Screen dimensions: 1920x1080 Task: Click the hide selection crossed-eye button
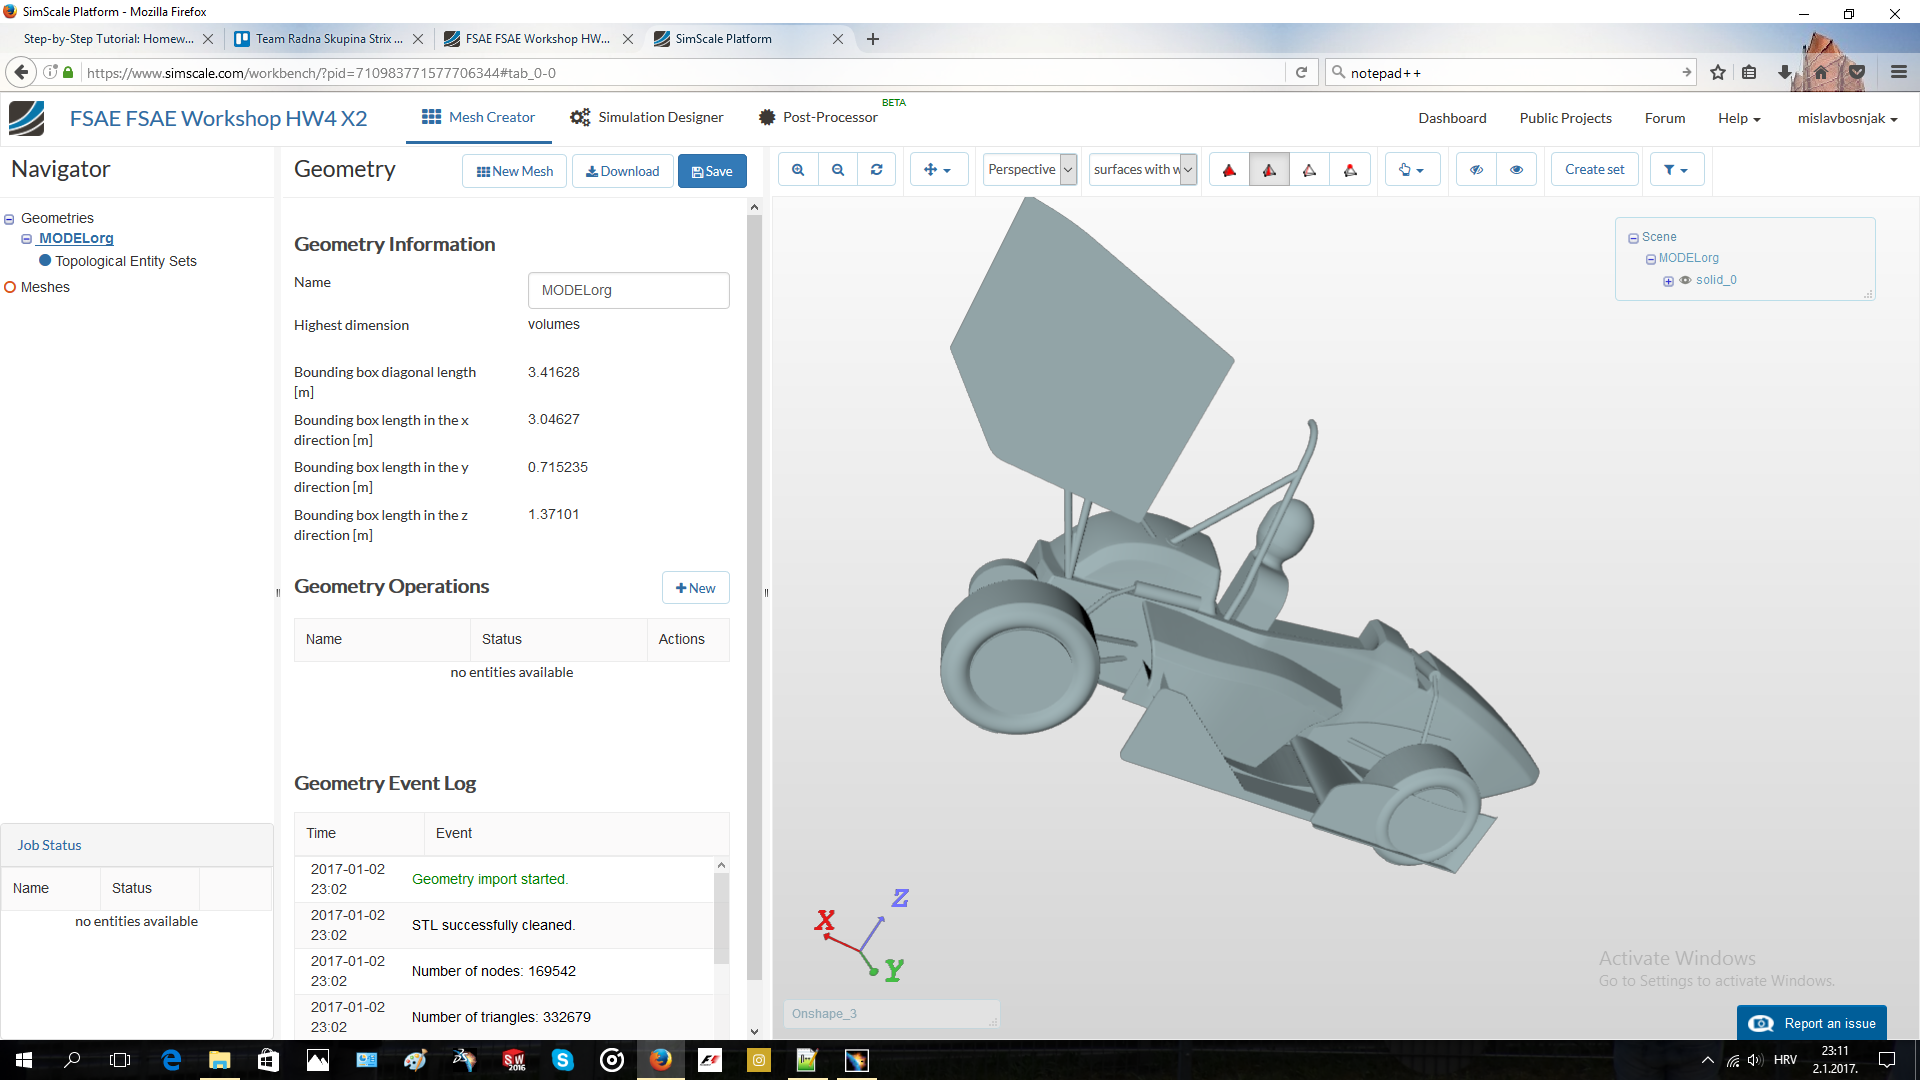coord(1476,170)
